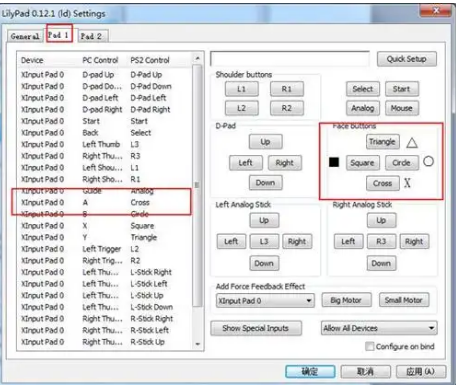This screenshot has height=385, width=456.
Task: Click the list scroll up arrow
Action: tap(197, 59)
